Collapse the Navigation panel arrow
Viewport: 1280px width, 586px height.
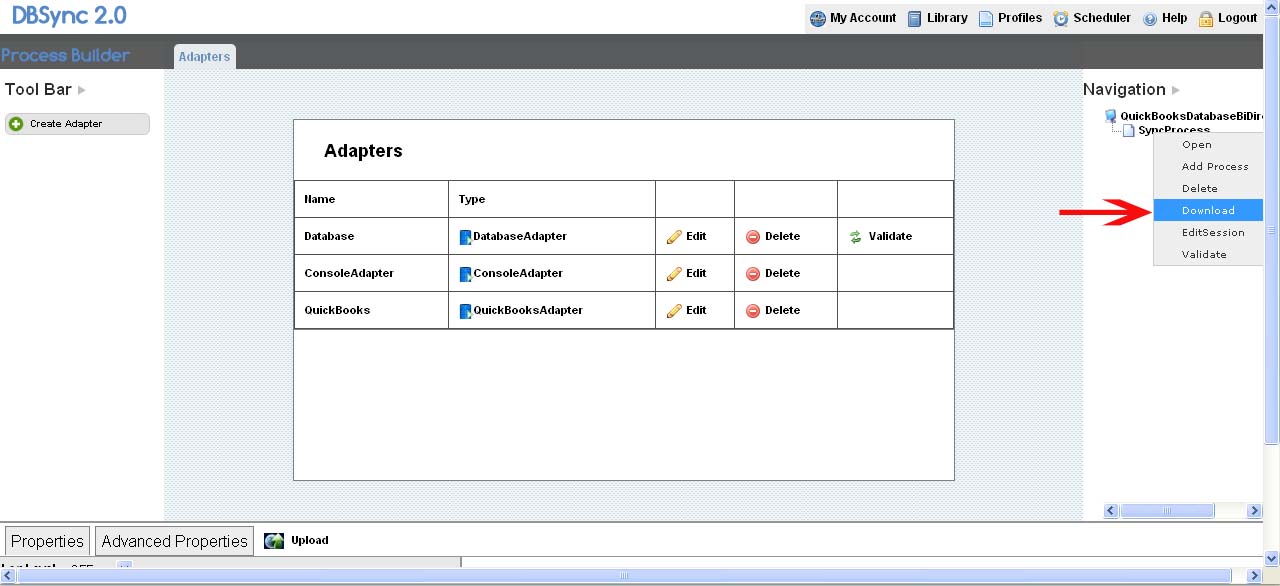1176,90
